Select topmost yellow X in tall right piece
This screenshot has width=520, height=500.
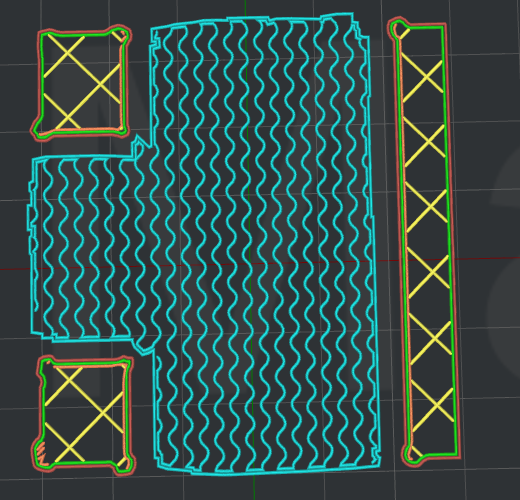[422, 77]
